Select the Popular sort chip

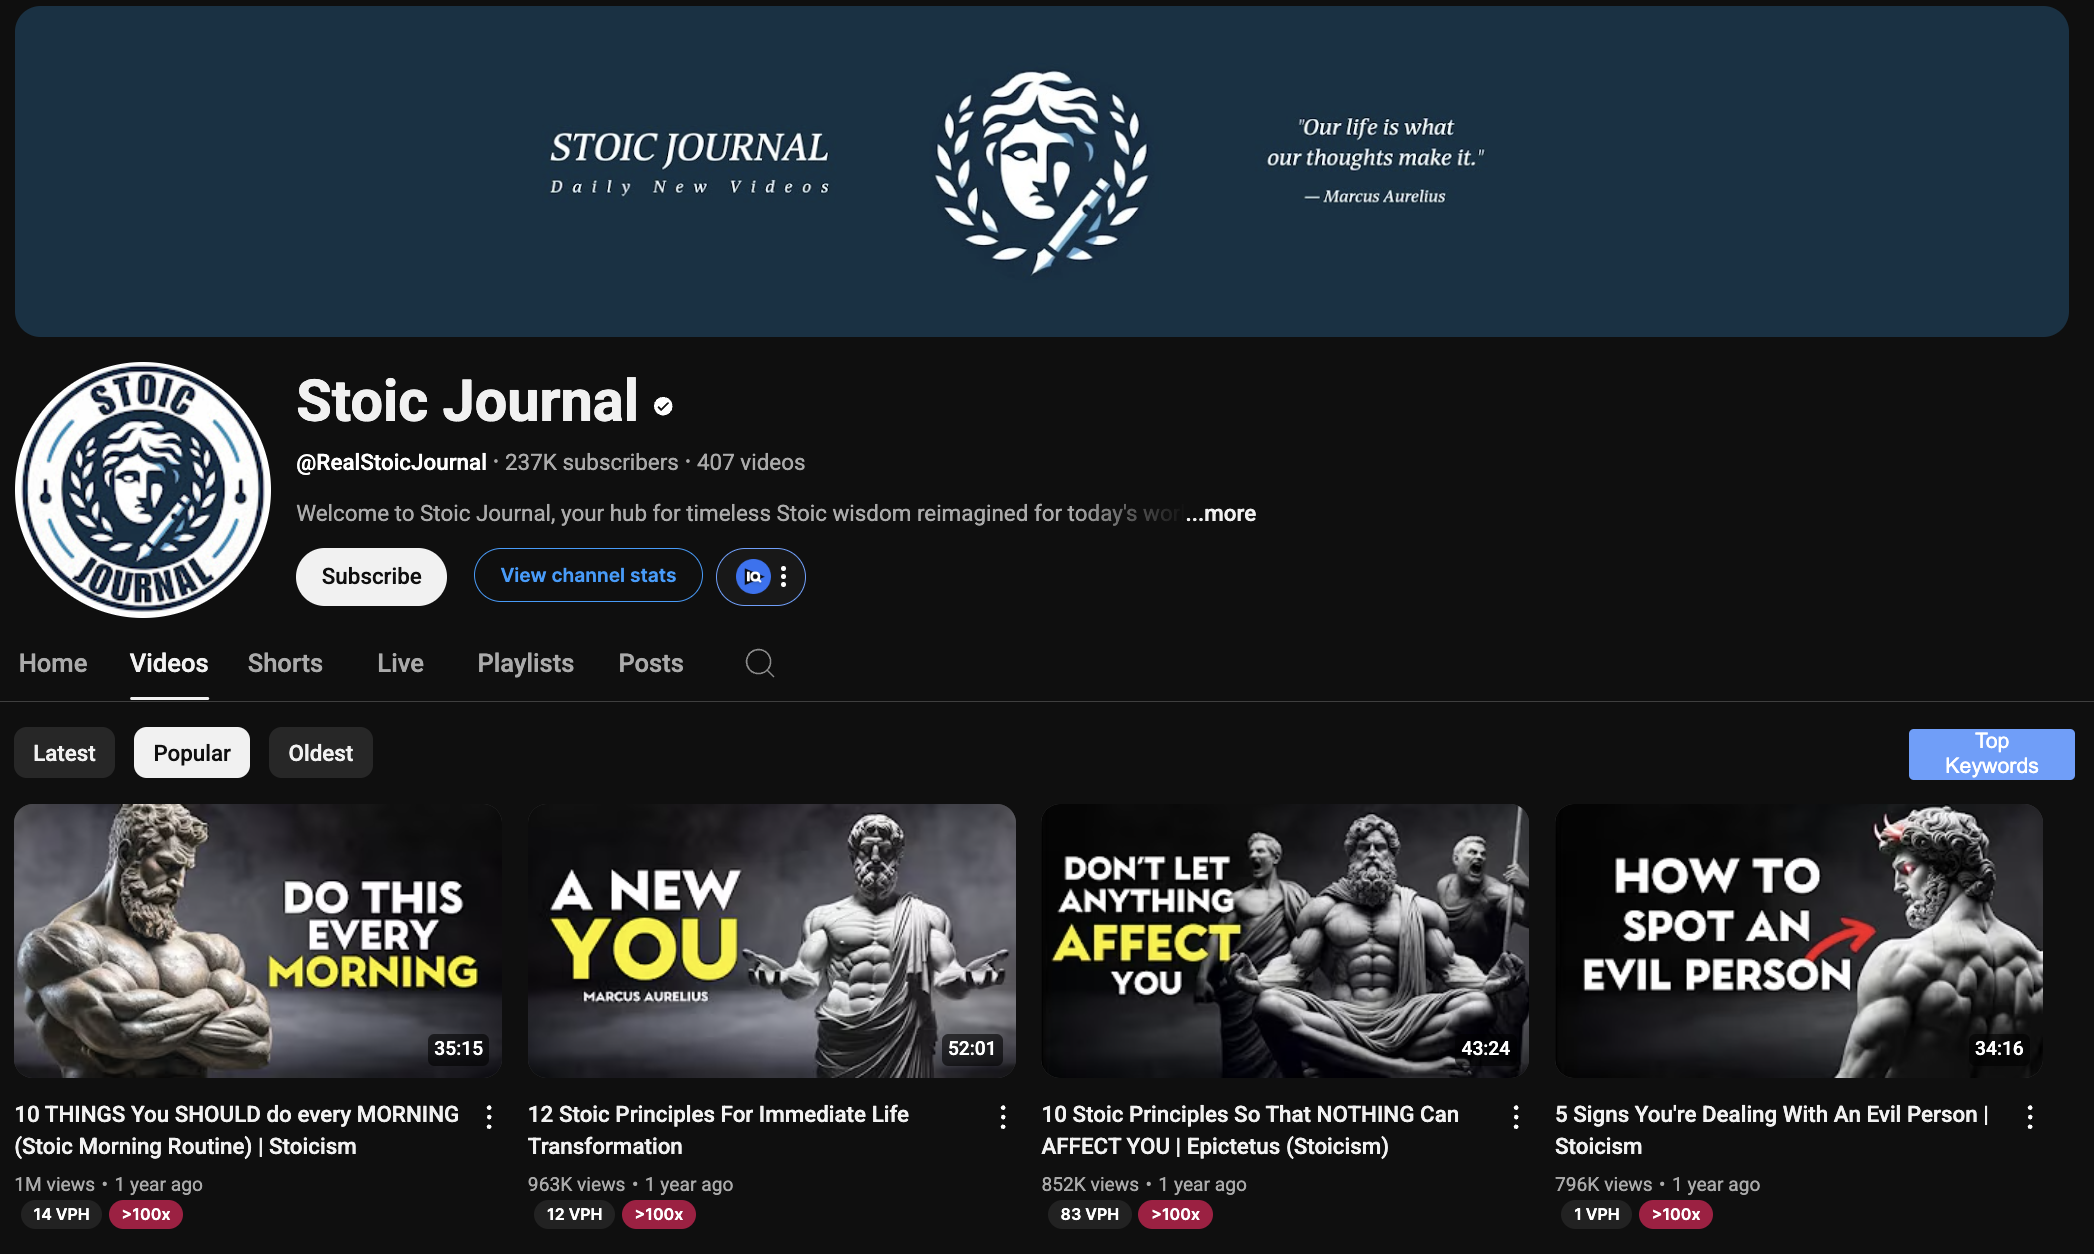(192, 753)
